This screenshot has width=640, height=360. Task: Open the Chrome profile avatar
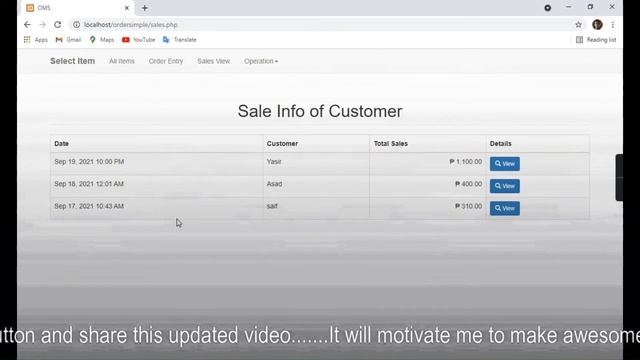597,24
